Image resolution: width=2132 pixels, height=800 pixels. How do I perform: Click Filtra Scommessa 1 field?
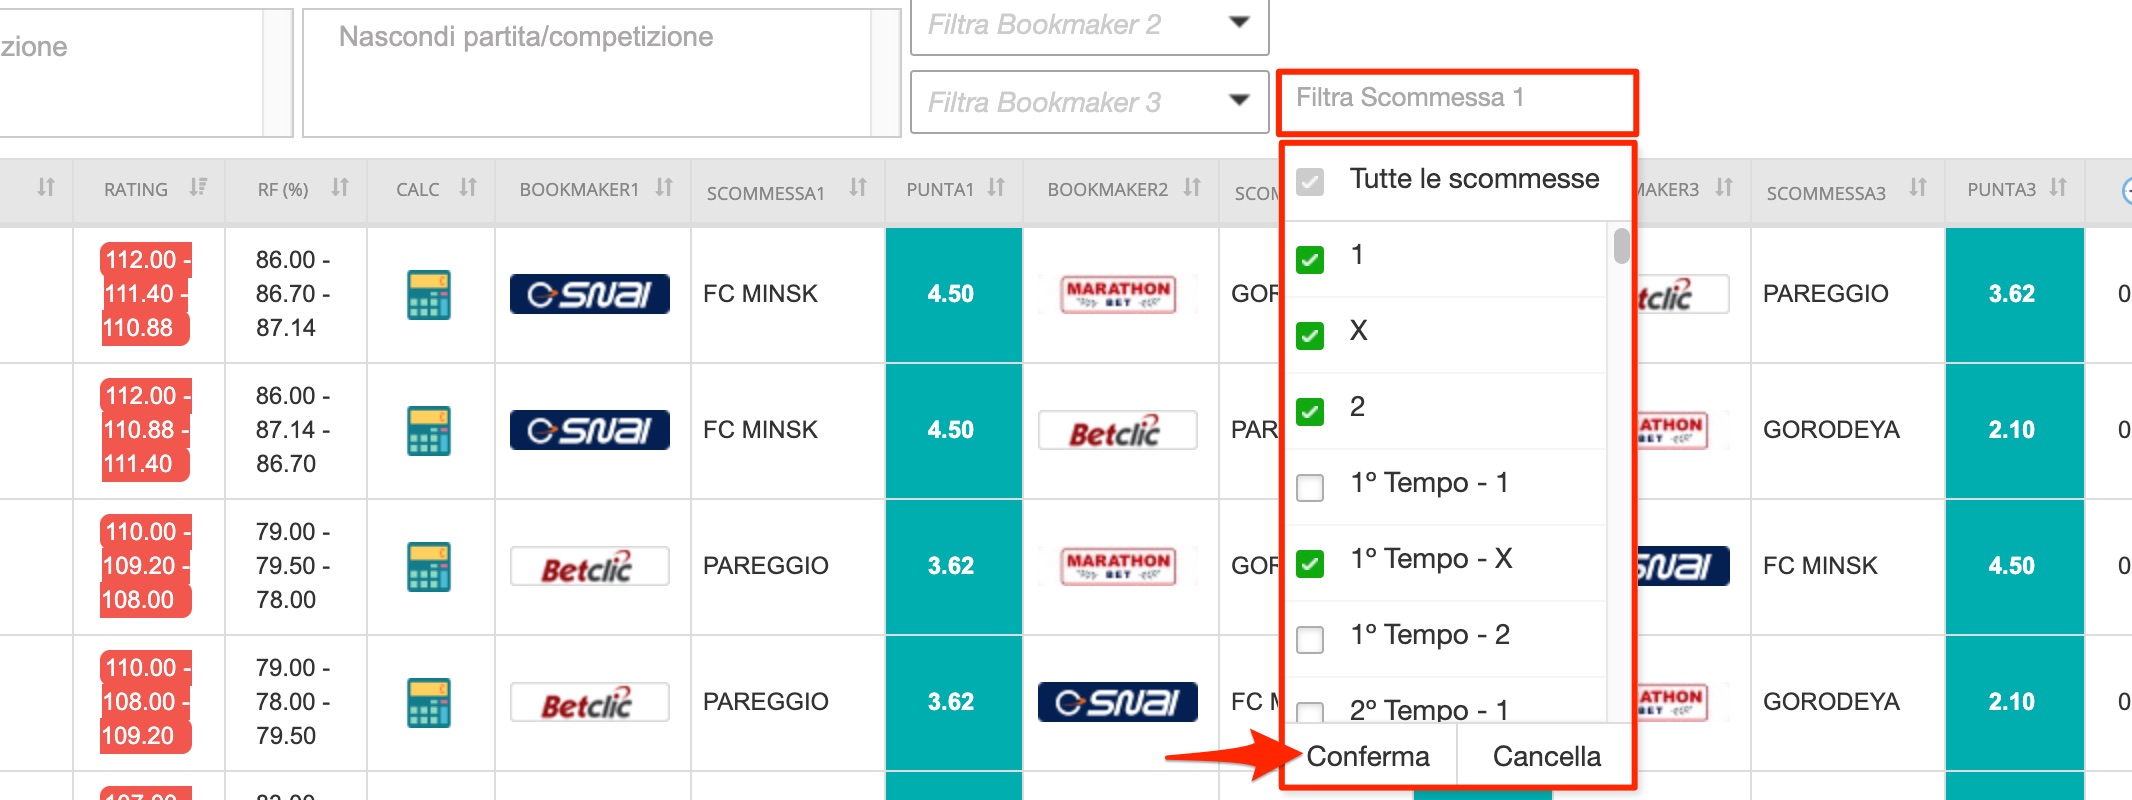coord(1457,101)
